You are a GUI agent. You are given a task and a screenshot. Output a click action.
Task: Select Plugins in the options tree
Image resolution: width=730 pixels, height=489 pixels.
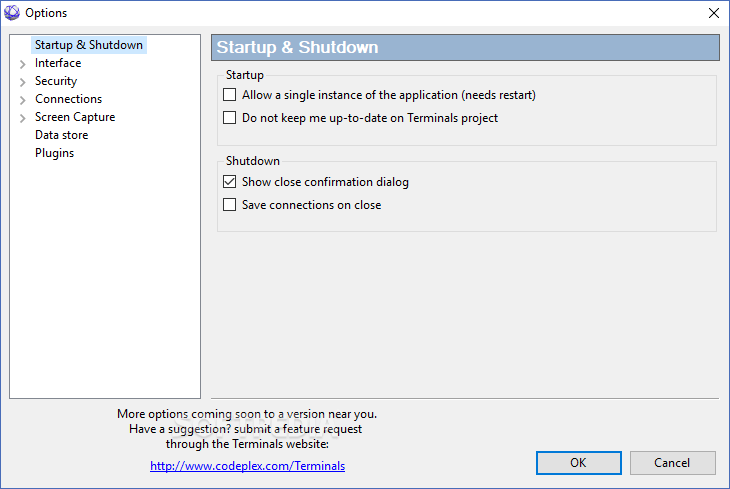[x=54, y=153]
